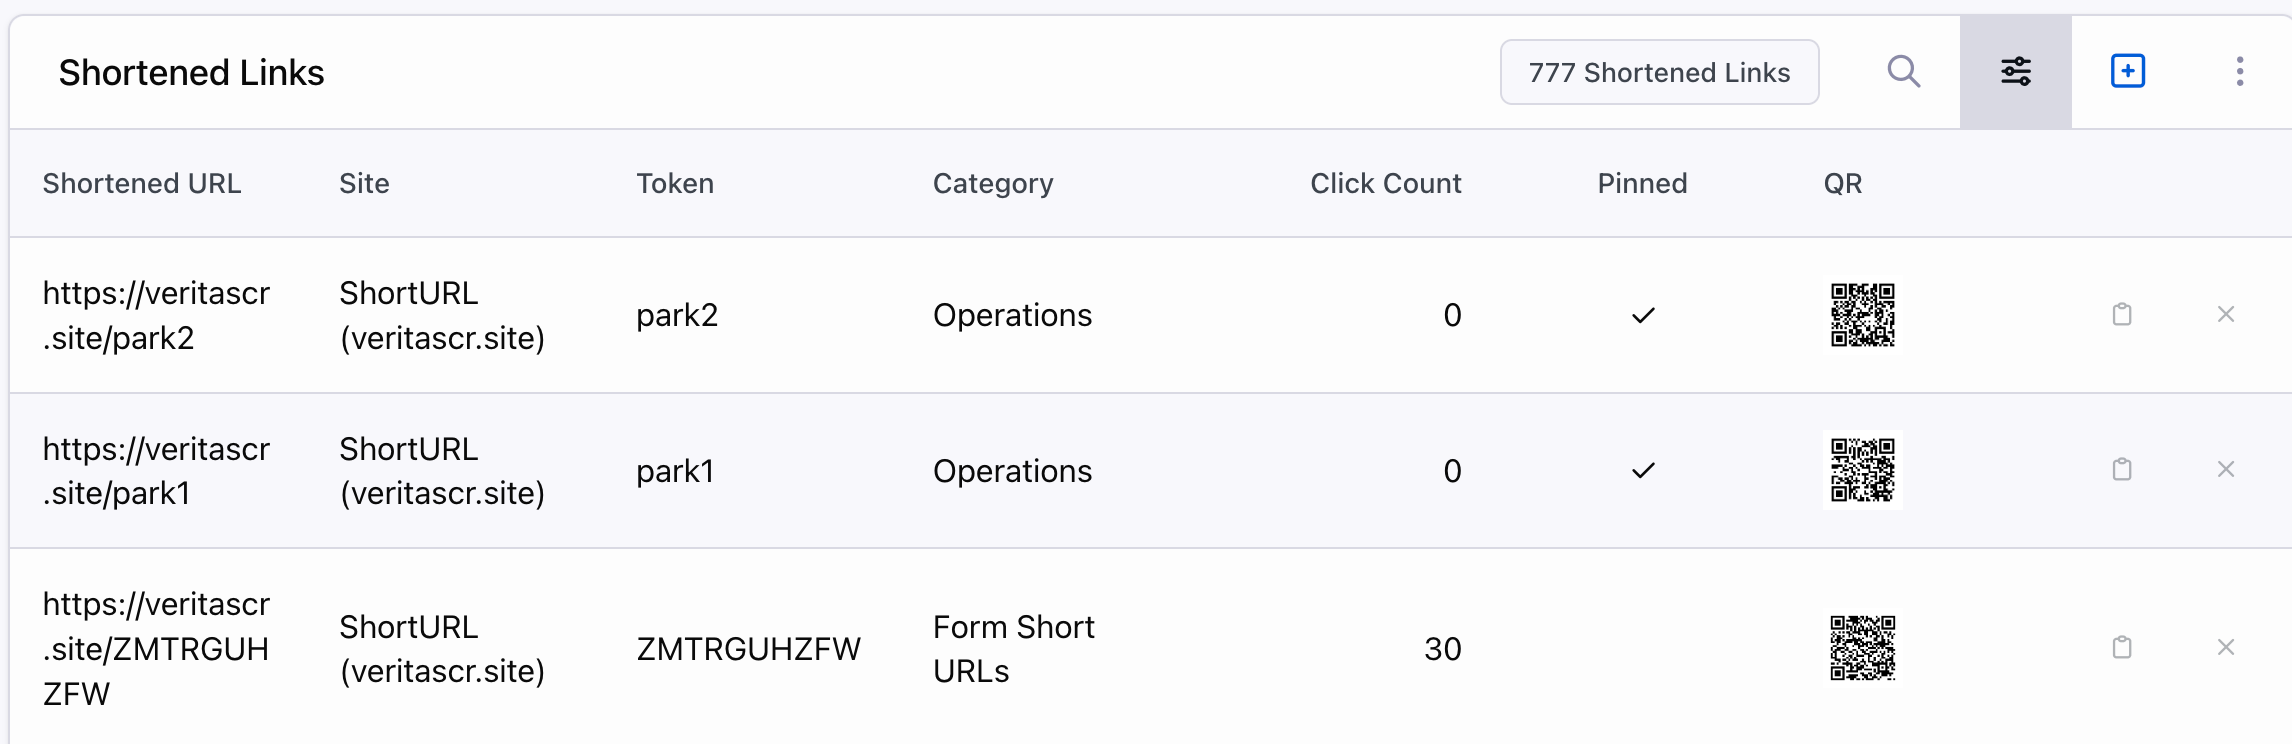Delete the park2 row with X icon

2225,315
